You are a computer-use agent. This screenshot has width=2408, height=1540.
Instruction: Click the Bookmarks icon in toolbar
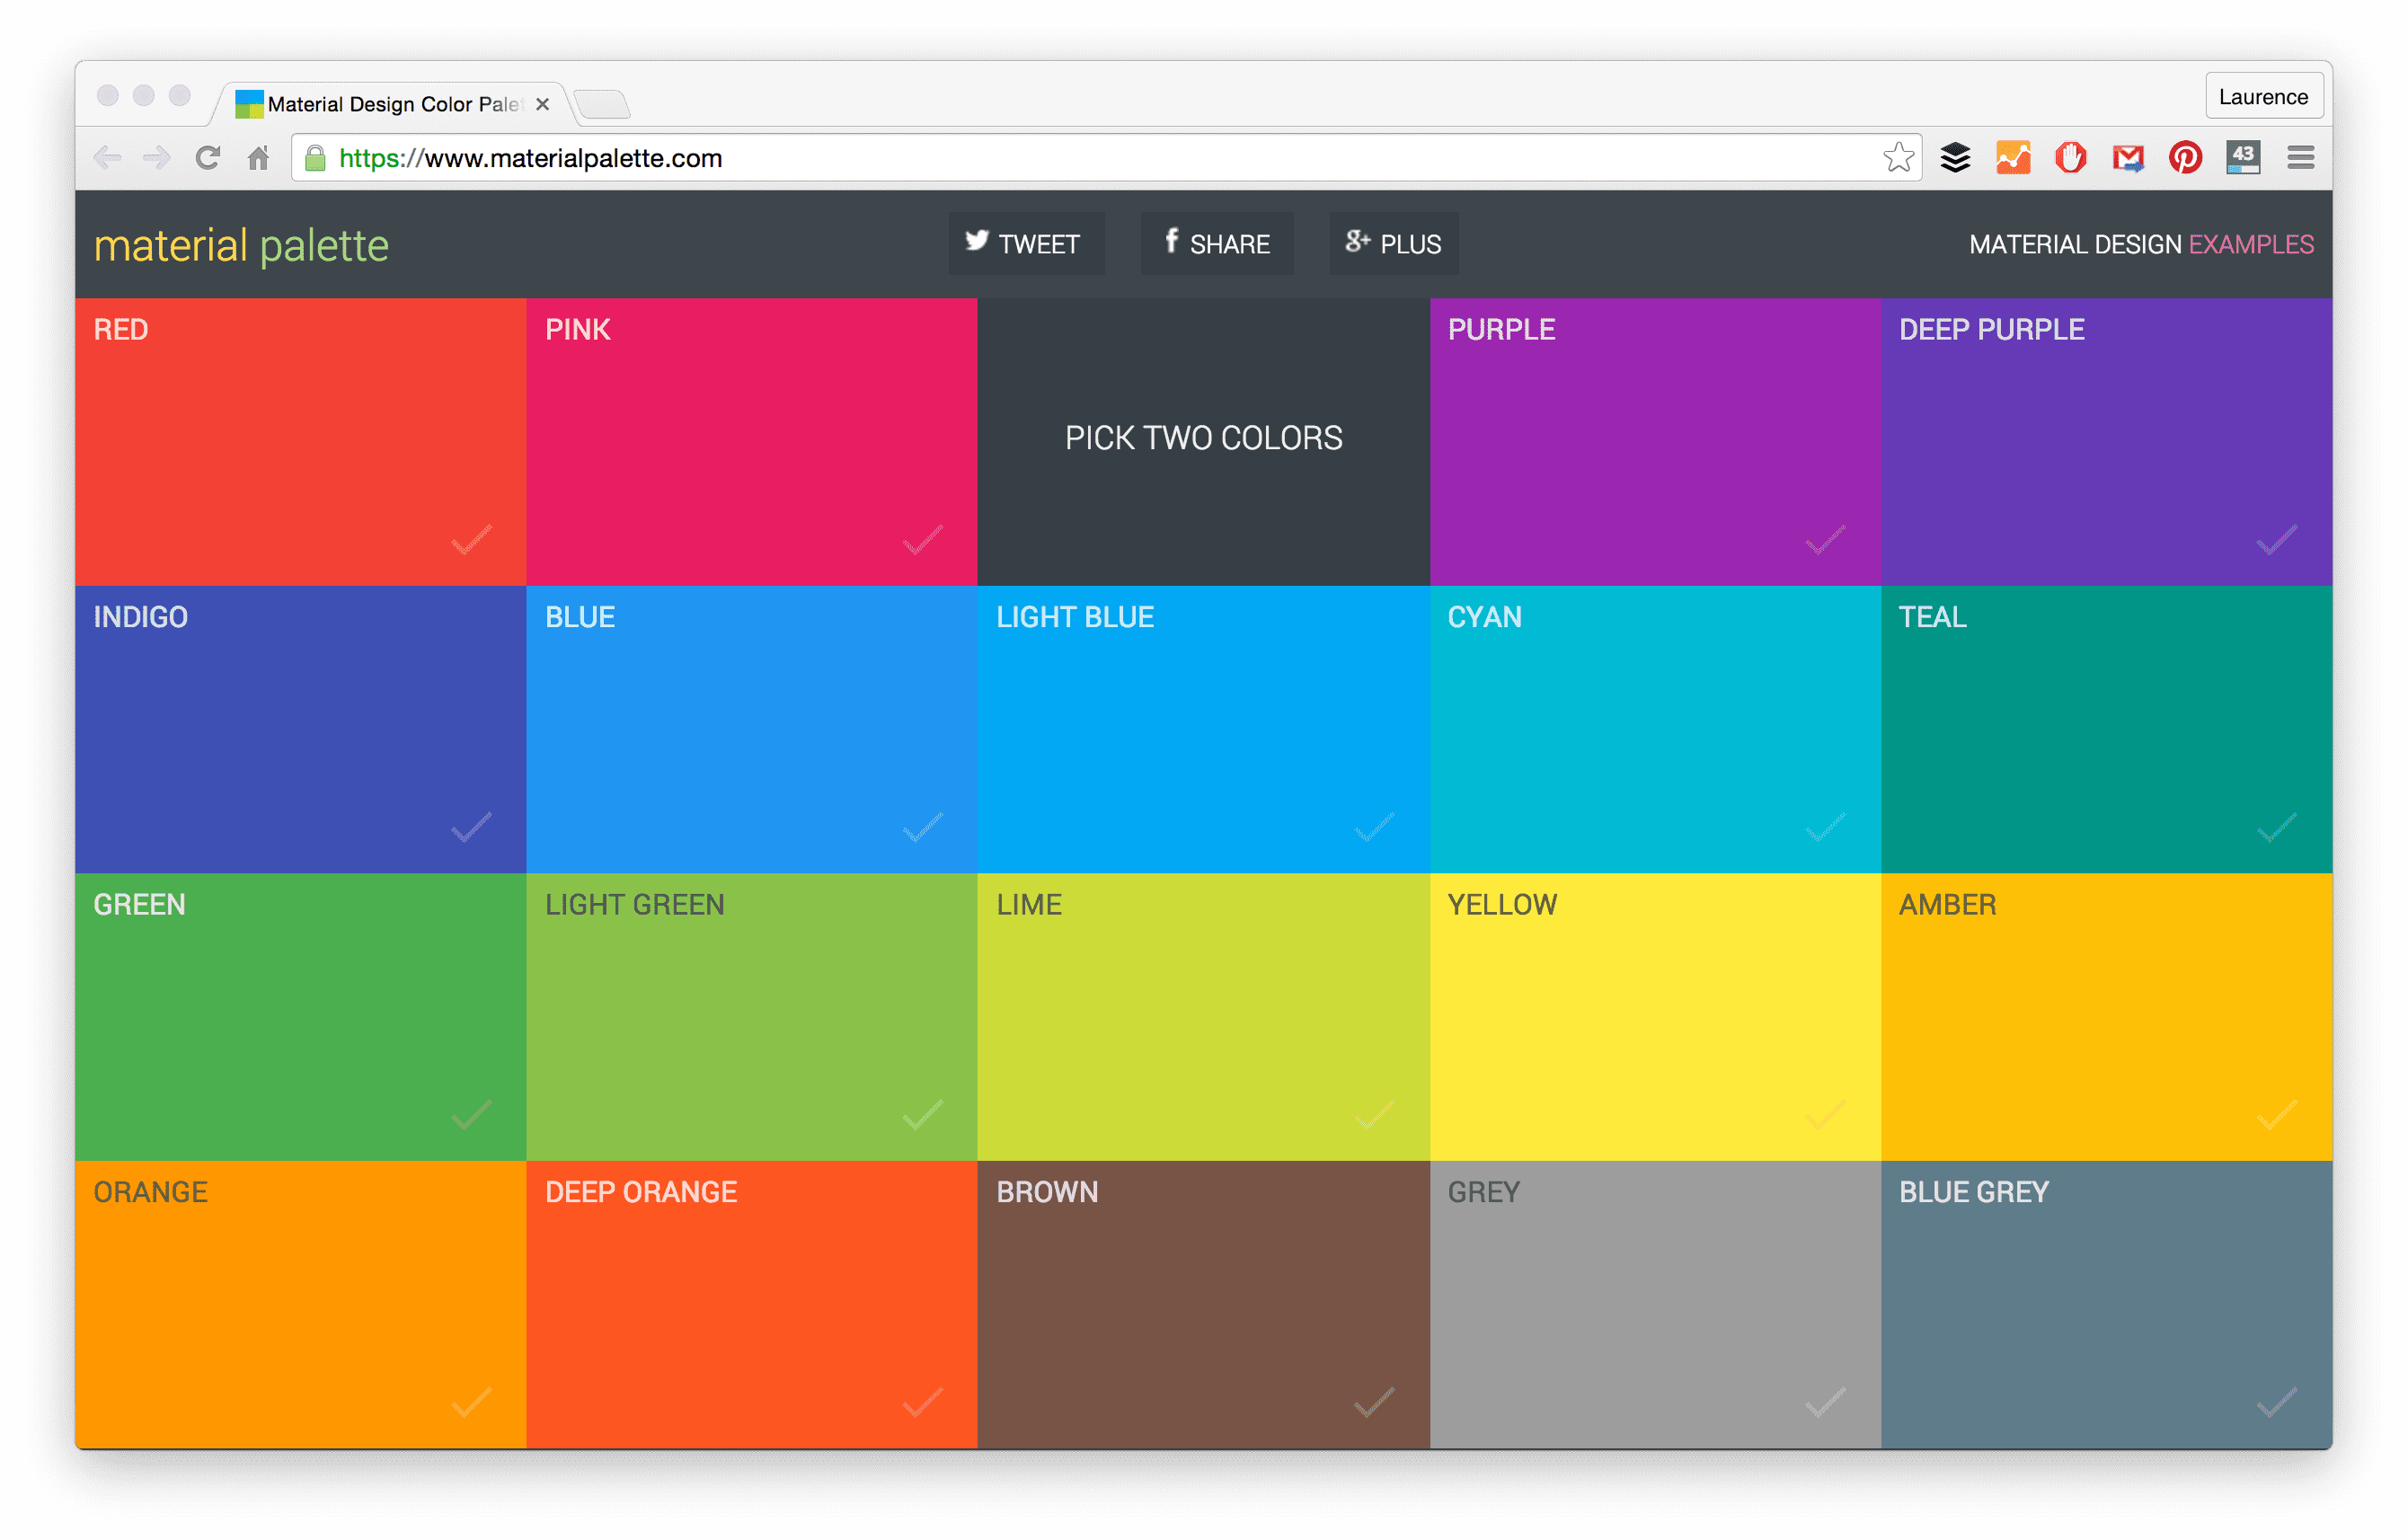point(1900,156)
